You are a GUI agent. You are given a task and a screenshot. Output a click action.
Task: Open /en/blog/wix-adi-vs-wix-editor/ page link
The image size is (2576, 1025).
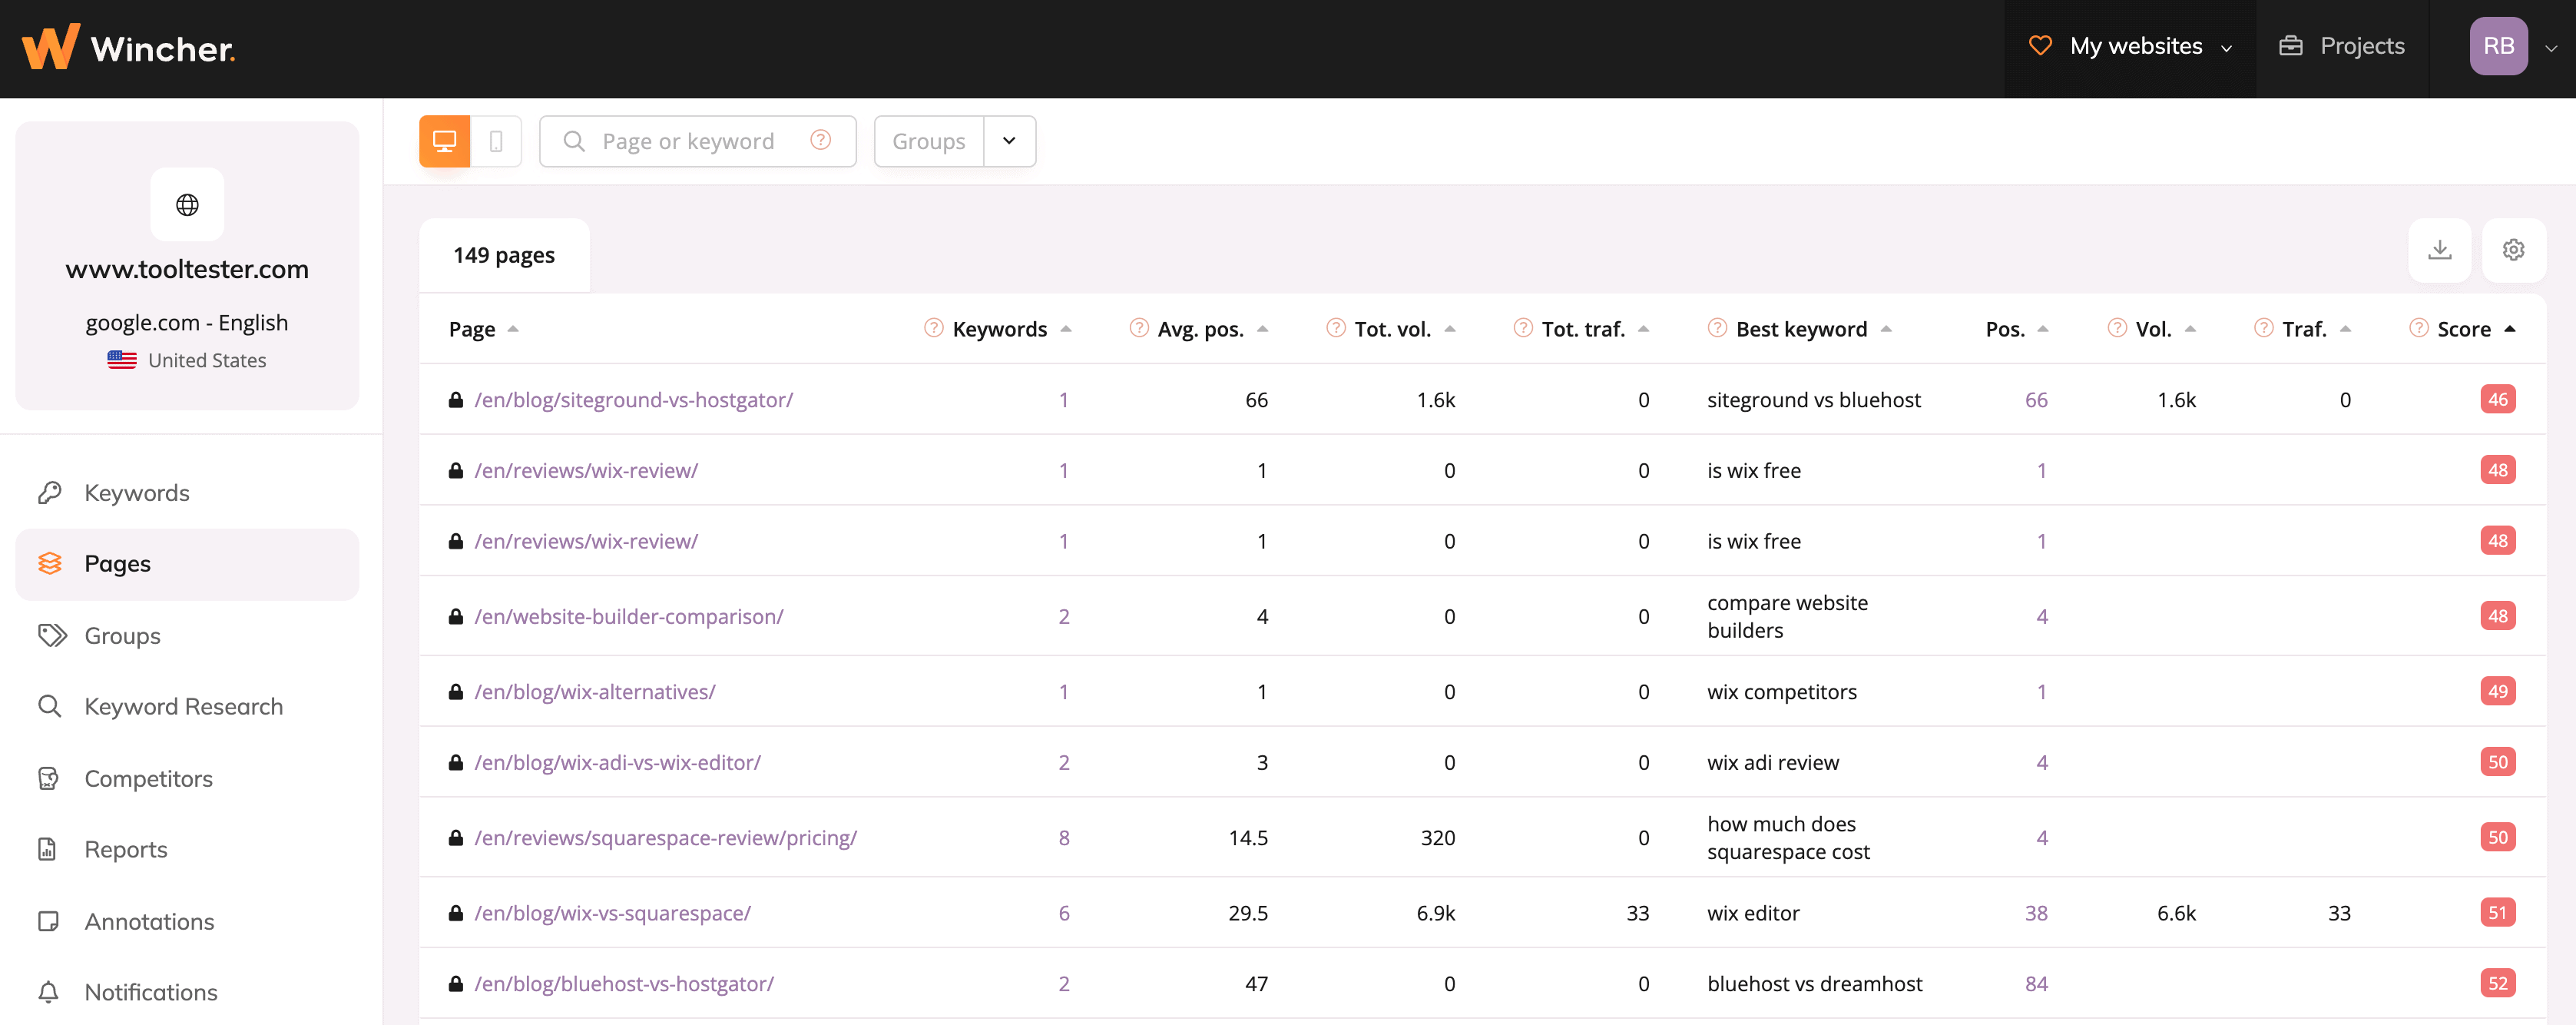point(617,762)
